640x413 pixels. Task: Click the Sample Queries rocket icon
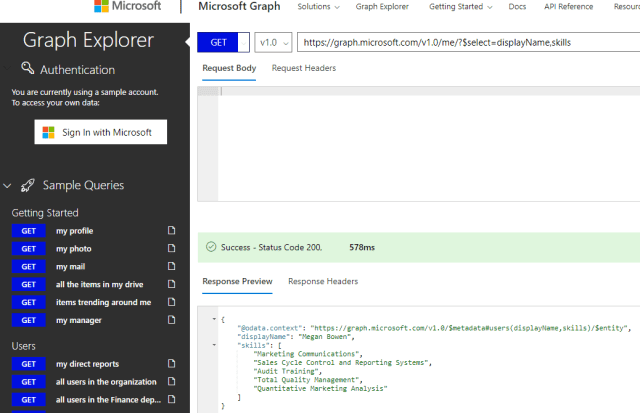[28, 185]
